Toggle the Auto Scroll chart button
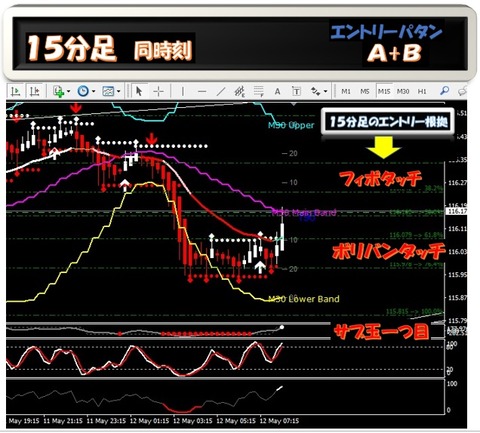The height and width of the screenshot is (433, 480). 15,91
